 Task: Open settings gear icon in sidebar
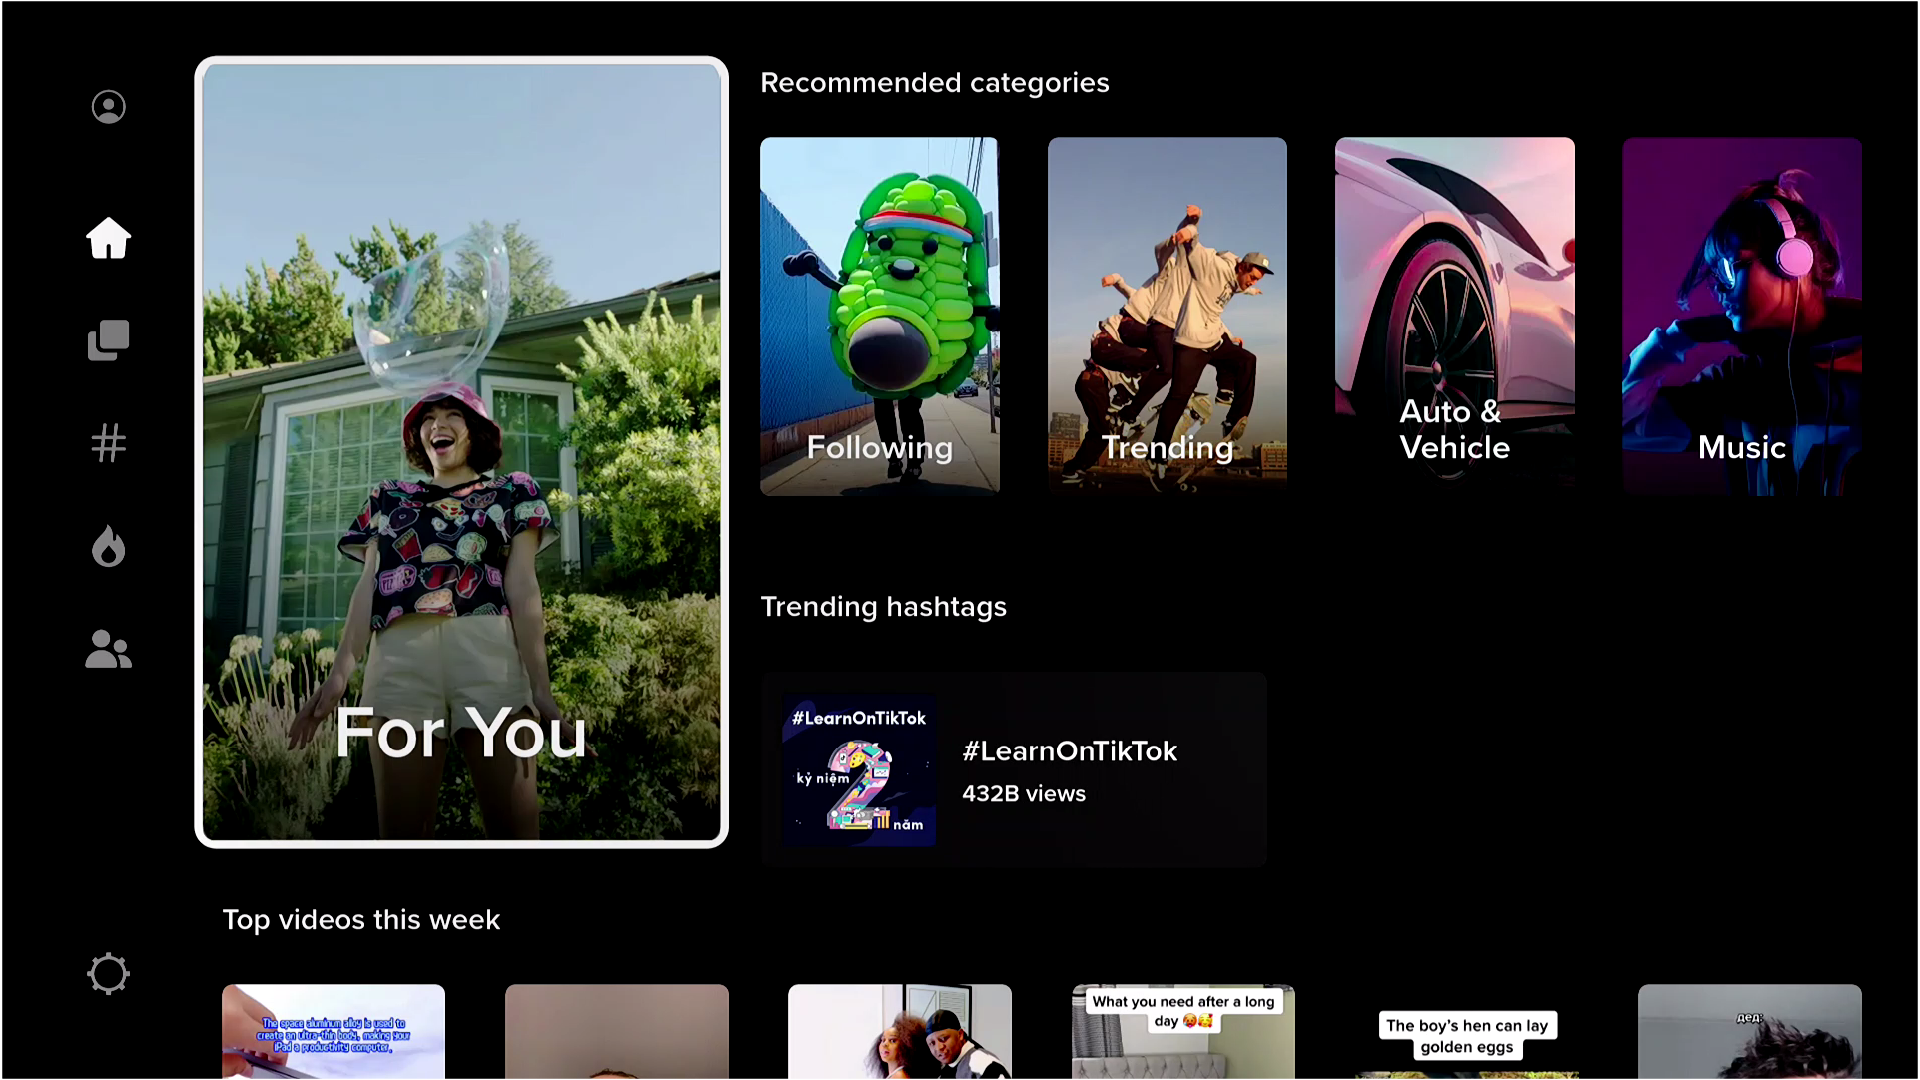coord(108,973)
